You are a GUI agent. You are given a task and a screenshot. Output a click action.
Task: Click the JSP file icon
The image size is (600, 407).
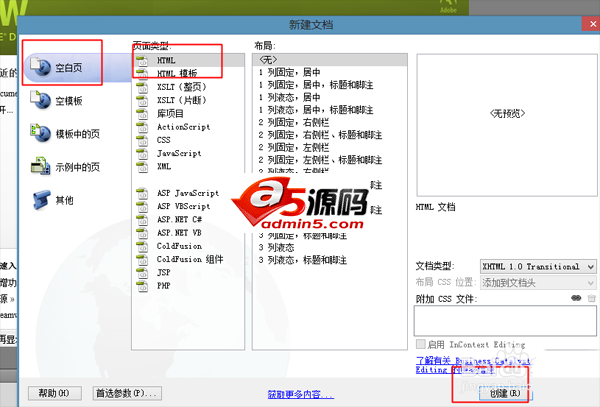click(x=142, y=273)
